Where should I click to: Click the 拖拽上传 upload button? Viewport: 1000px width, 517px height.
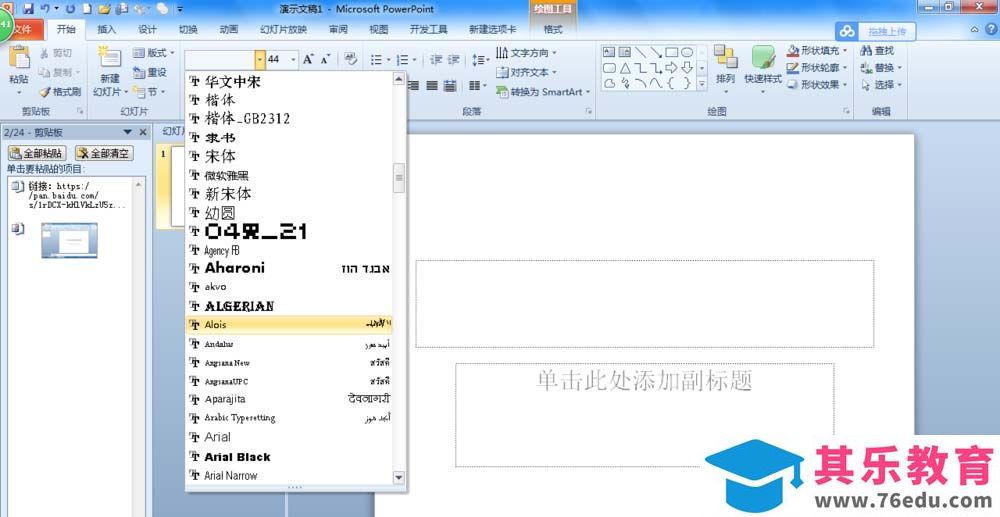click(x=876, y=31)
